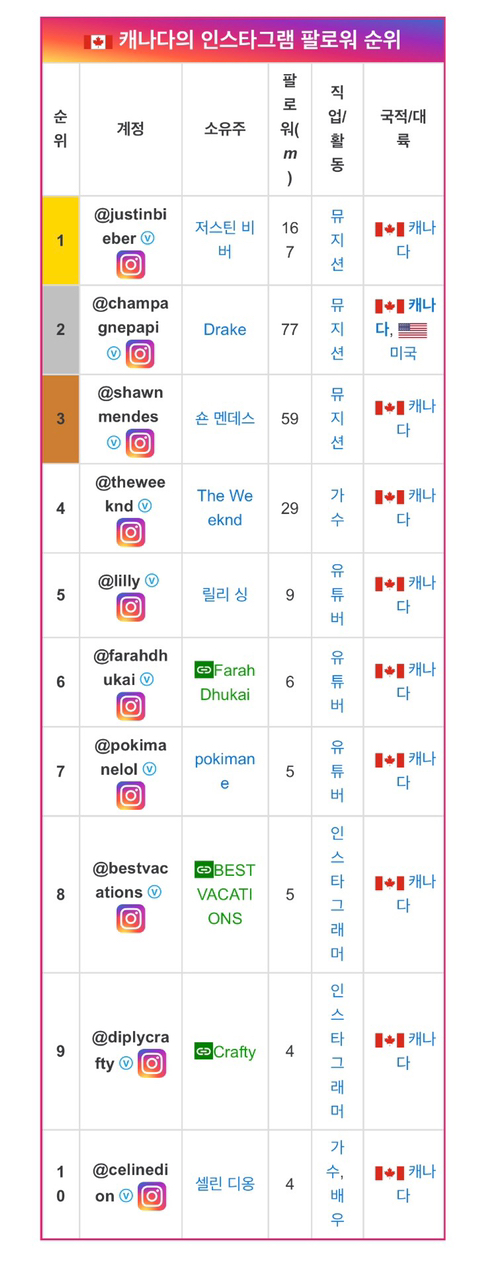Click the 미국 nationality link
Screen dimensions: 480x1264
click(403, 353)
